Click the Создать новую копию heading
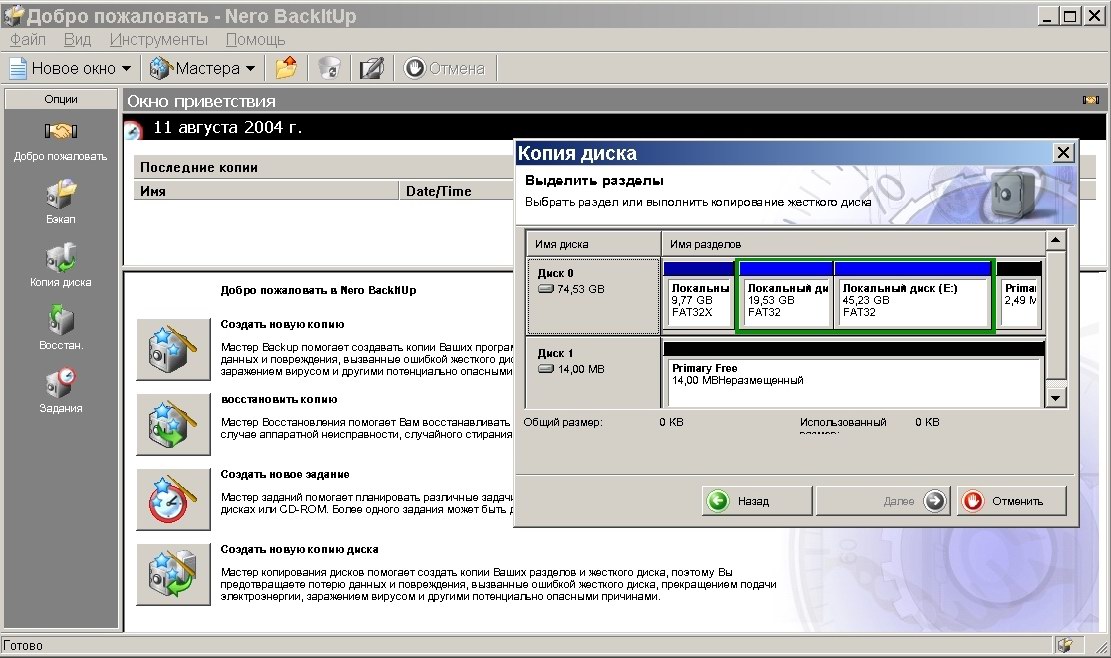Image resolution: width=1111 pixels, height=658 pixels. pyautogui.click(x=282, y=324)
